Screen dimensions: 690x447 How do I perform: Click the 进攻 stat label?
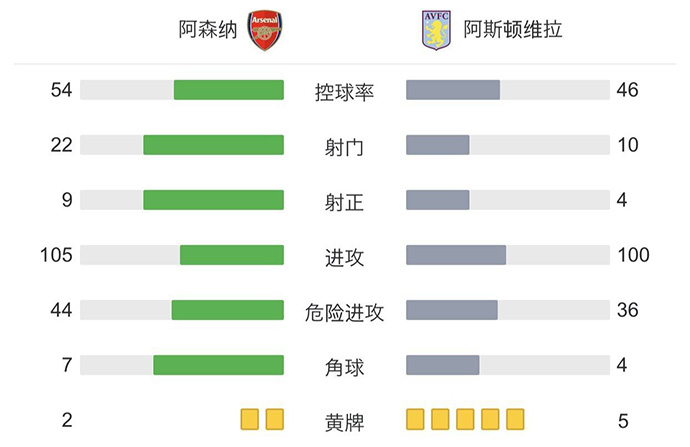[344, 256]
